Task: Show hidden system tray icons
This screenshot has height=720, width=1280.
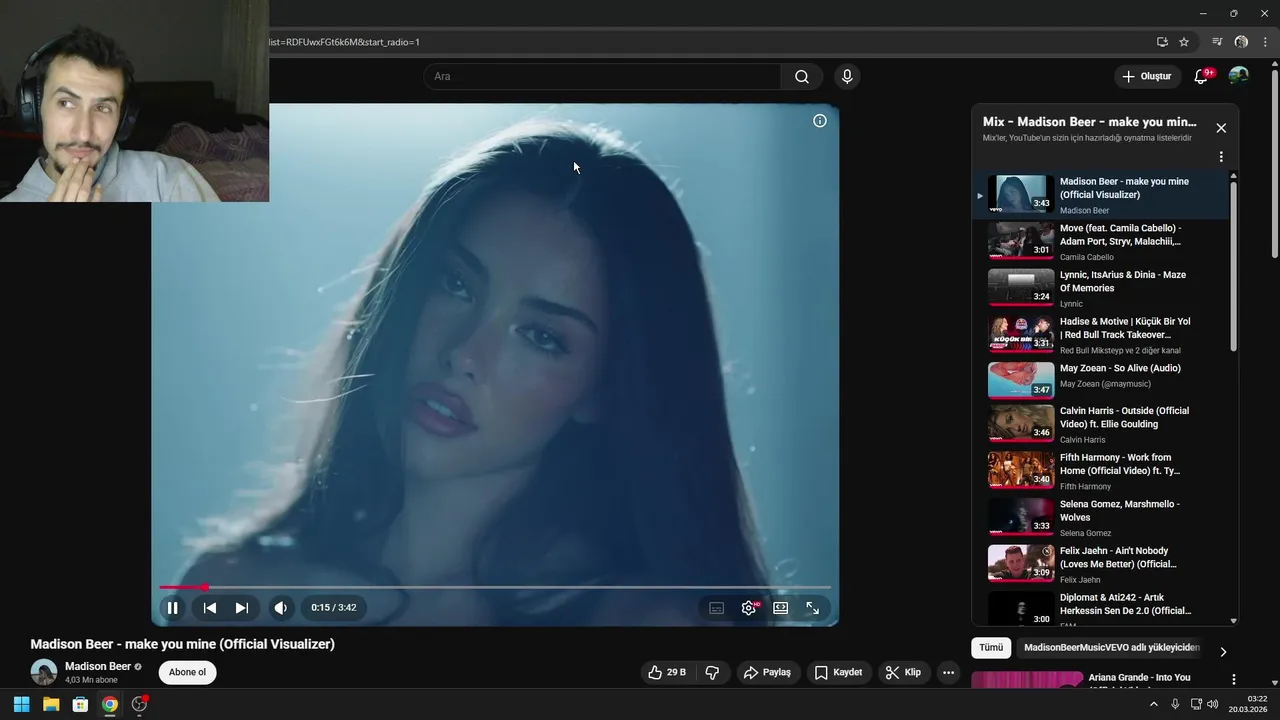Action: (1154, 704)
